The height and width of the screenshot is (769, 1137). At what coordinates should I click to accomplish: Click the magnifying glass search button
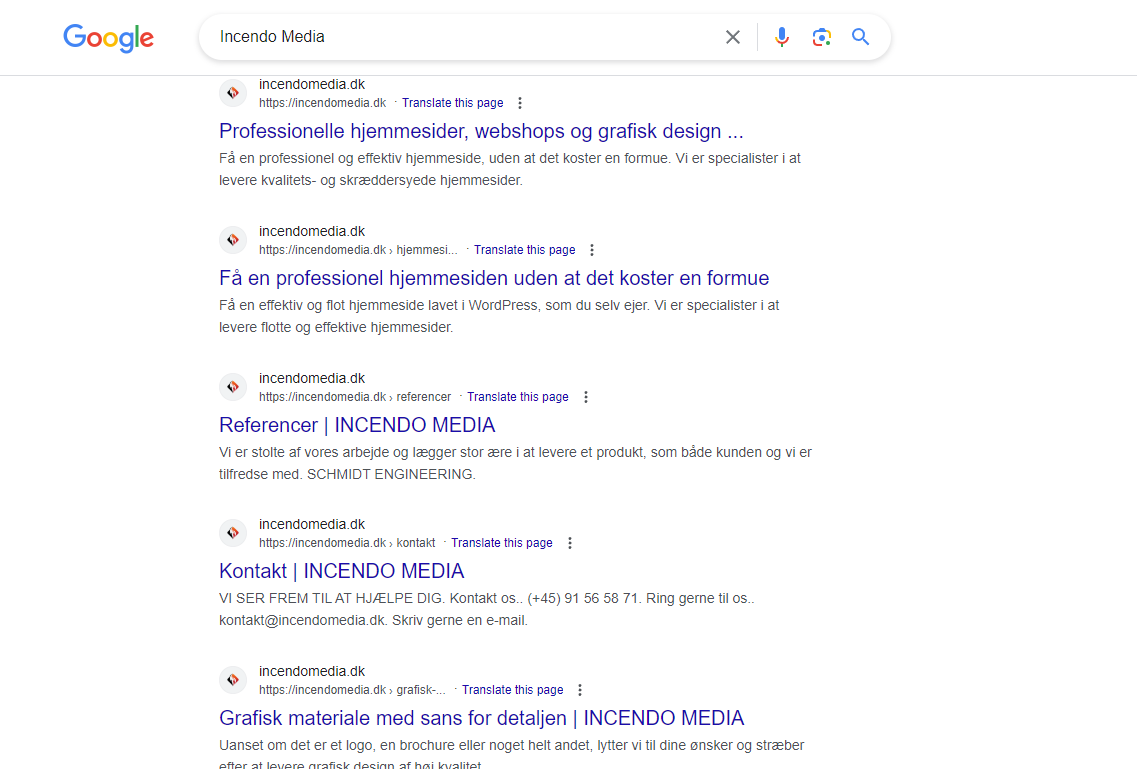(x=860, y=37)
